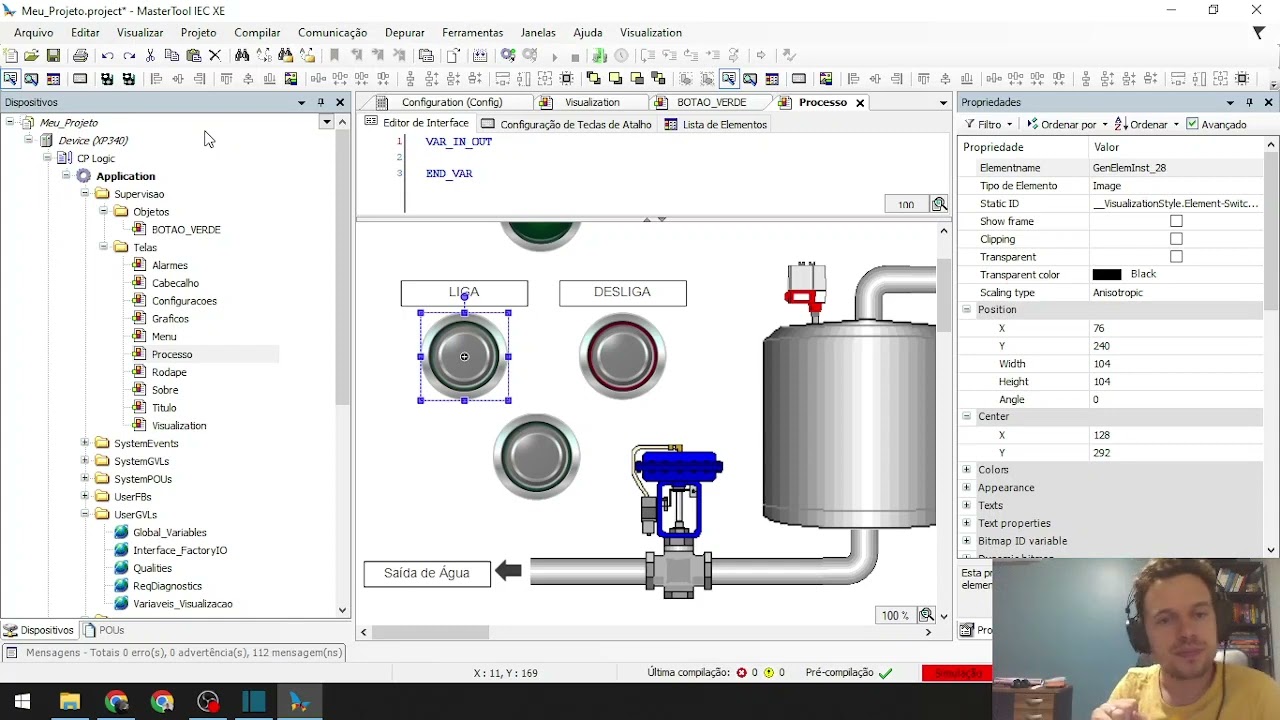Uncheck the Avançado checkbox

click(x=1191, y=124)
